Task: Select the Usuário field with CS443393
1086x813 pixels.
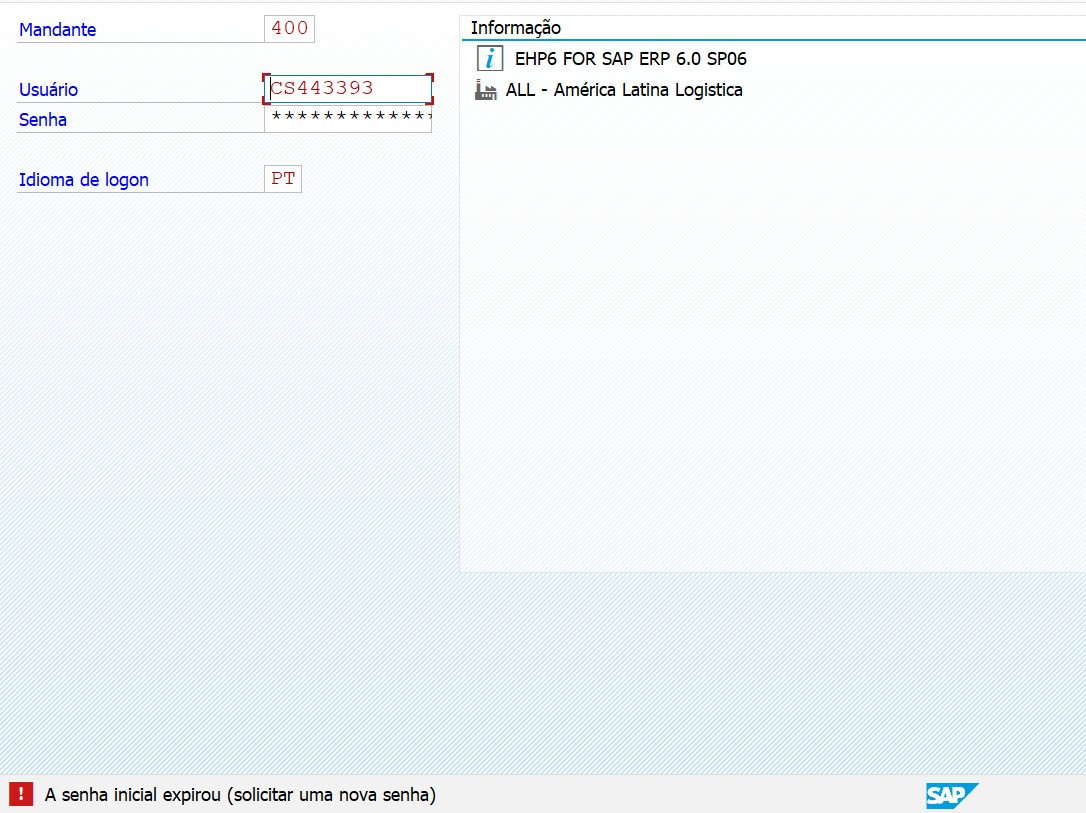Action: coord(348,89)
